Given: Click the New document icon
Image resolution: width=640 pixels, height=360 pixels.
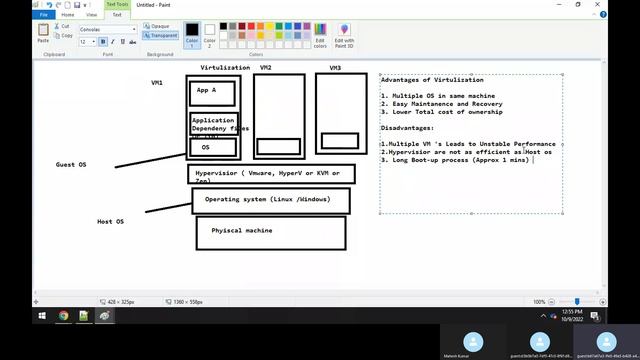Looking at the screenshot, I should tap(67, 5).
